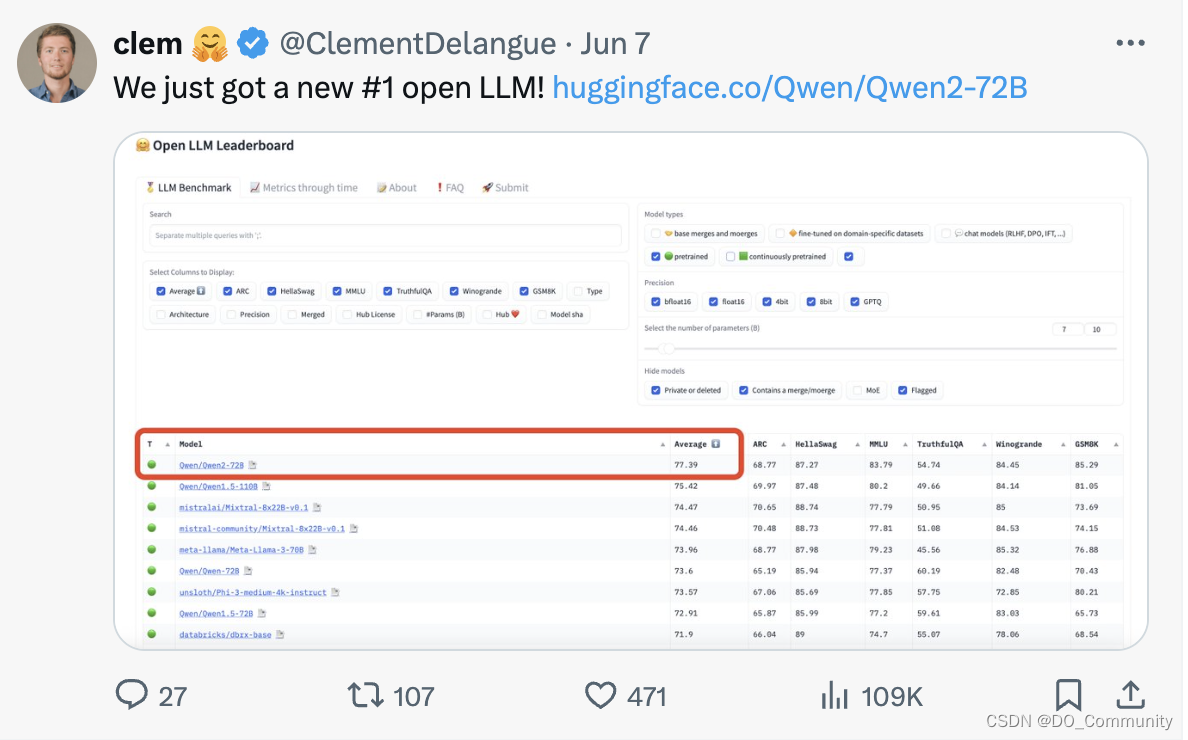Check the MoE hide-models checkbox
Screen dimensions: 1188x740
click(x=858, y=390)
